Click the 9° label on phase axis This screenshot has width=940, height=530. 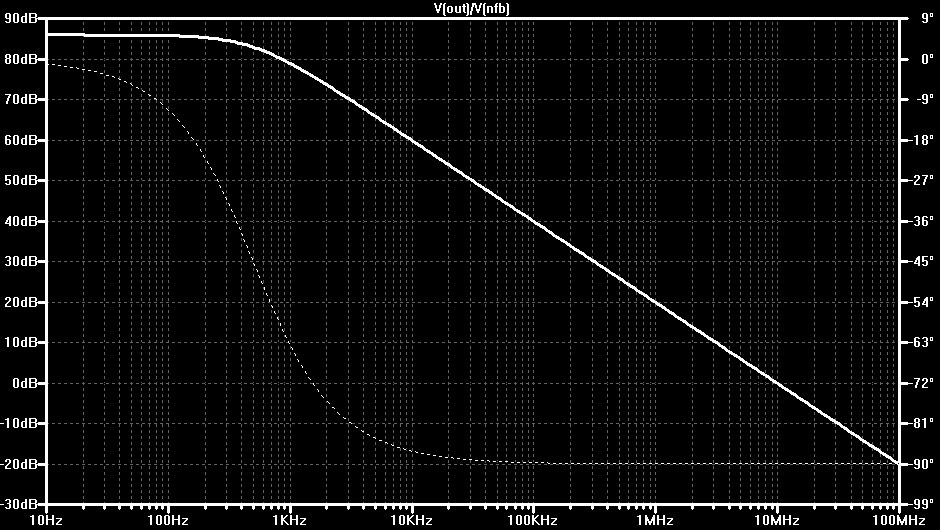(x=926, y=18)
